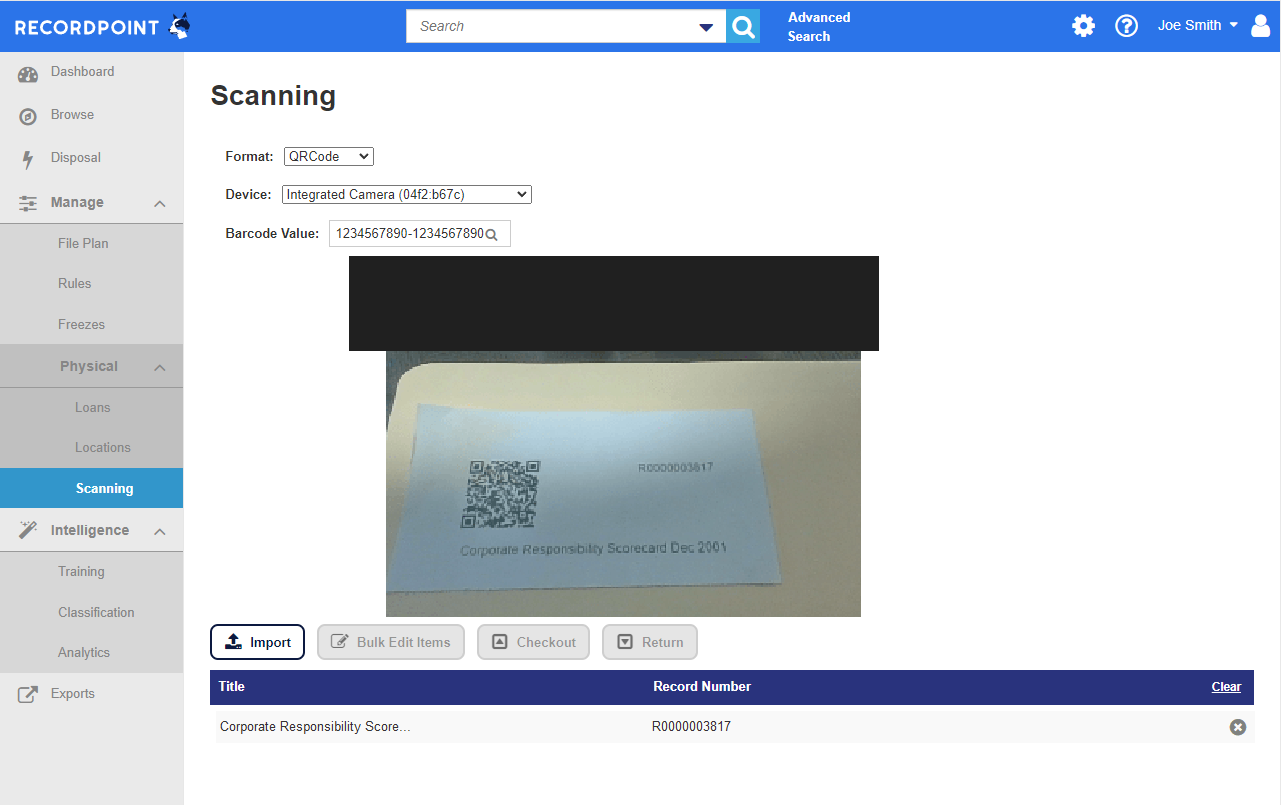The height and width of the screenshot is (805, 1281).
Task: Click the Manage sliders icon
Action: tap(28, 203)
